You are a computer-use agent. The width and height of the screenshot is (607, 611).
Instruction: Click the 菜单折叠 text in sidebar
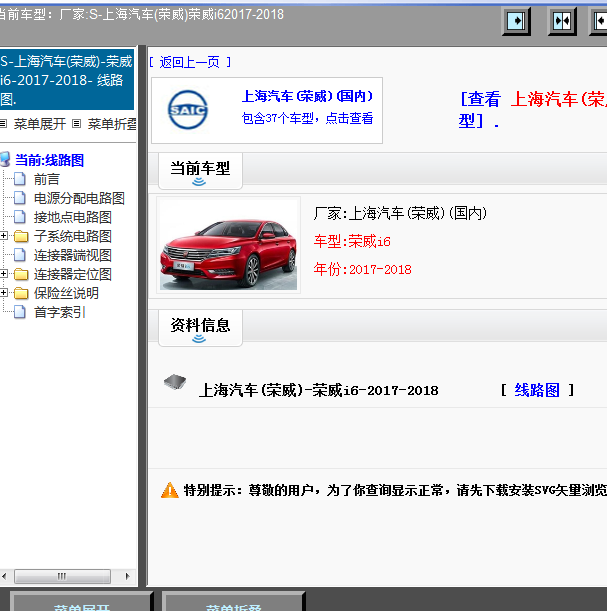112,124
